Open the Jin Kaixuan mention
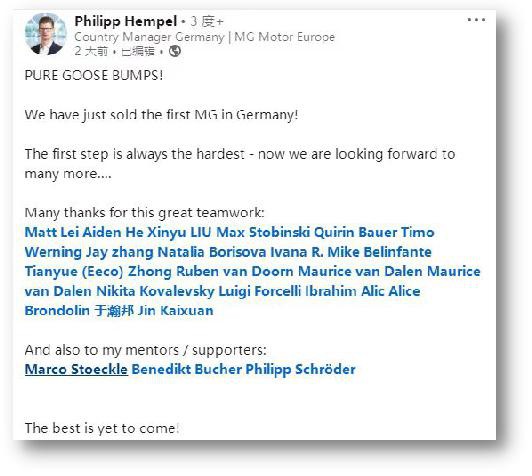Screen dimensions: 532x476 (175, 311)
